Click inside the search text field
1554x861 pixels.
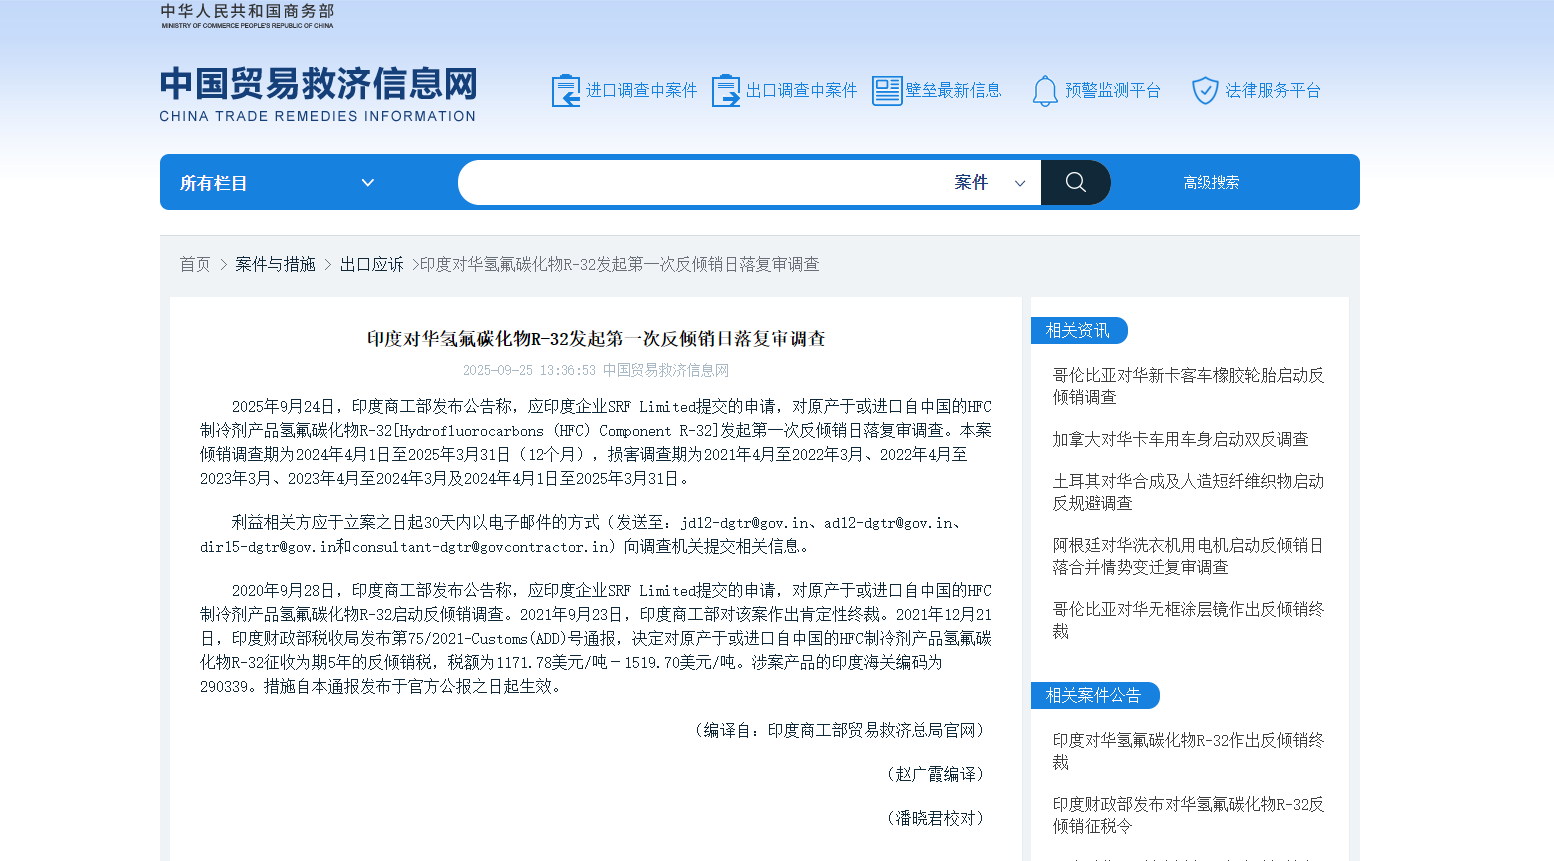[700, 183]
